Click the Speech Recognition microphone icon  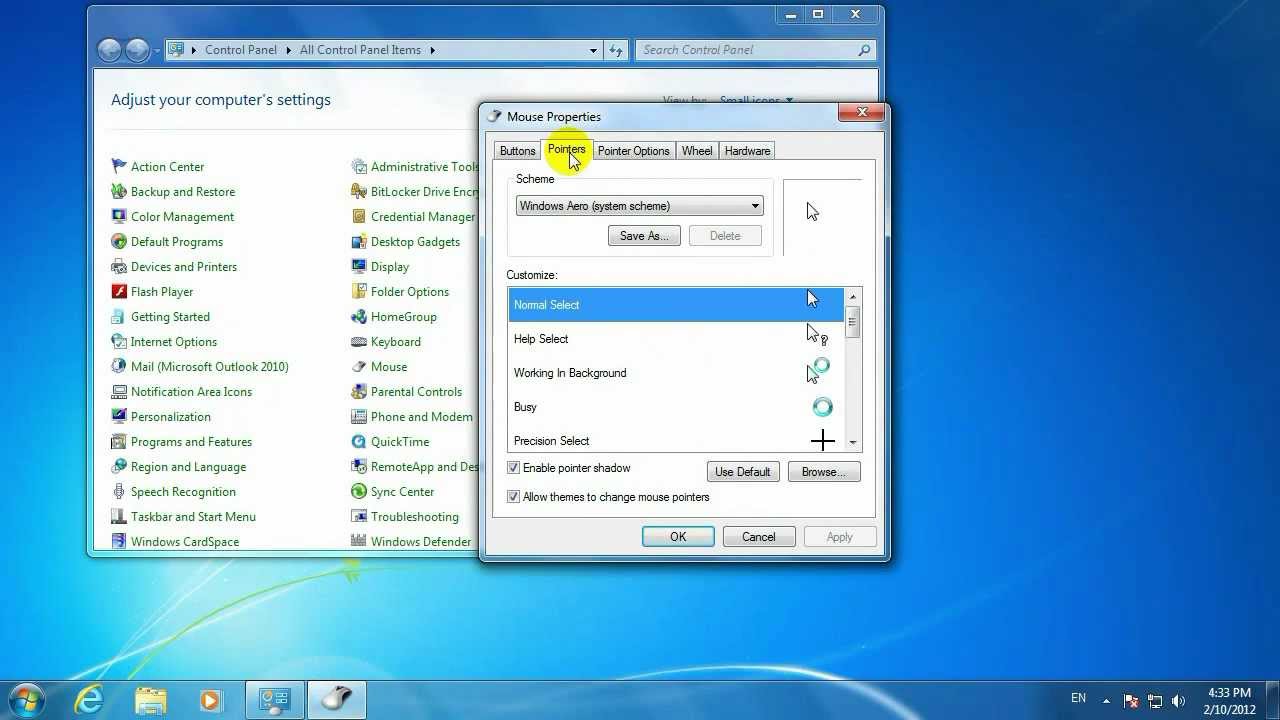coord(119,492)
